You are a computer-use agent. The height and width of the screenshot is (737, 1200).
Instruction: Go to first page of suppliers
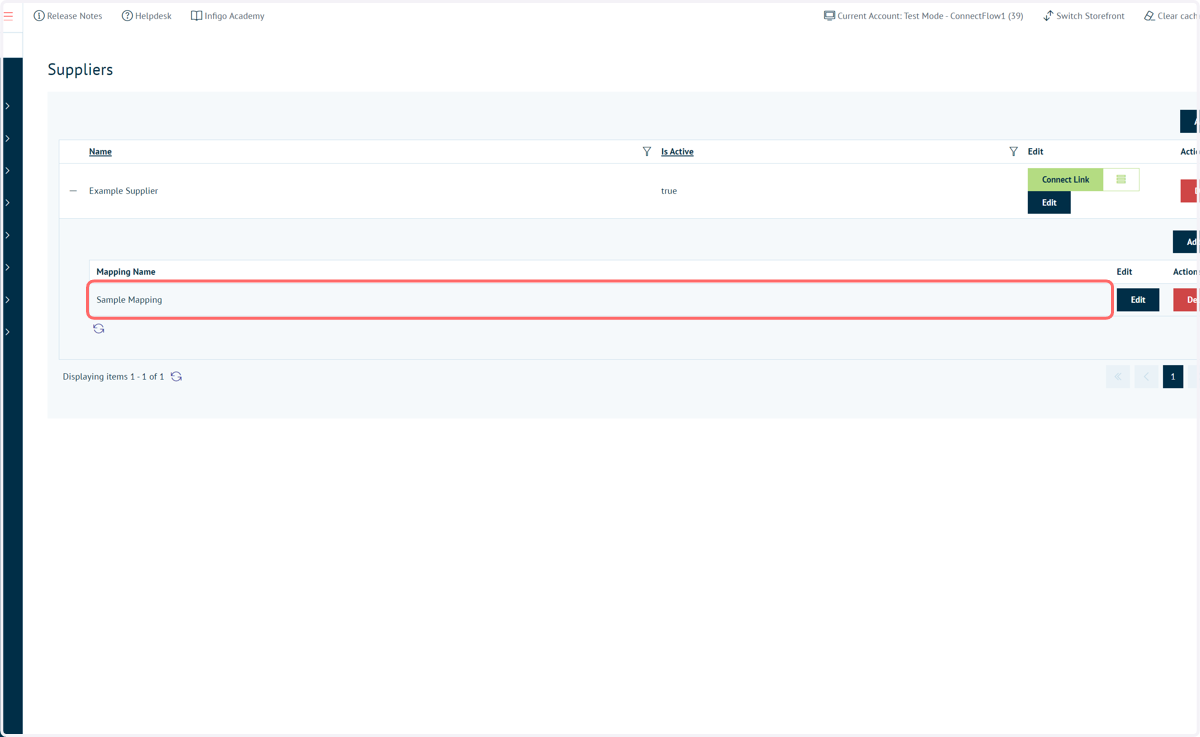point(1118,377)
